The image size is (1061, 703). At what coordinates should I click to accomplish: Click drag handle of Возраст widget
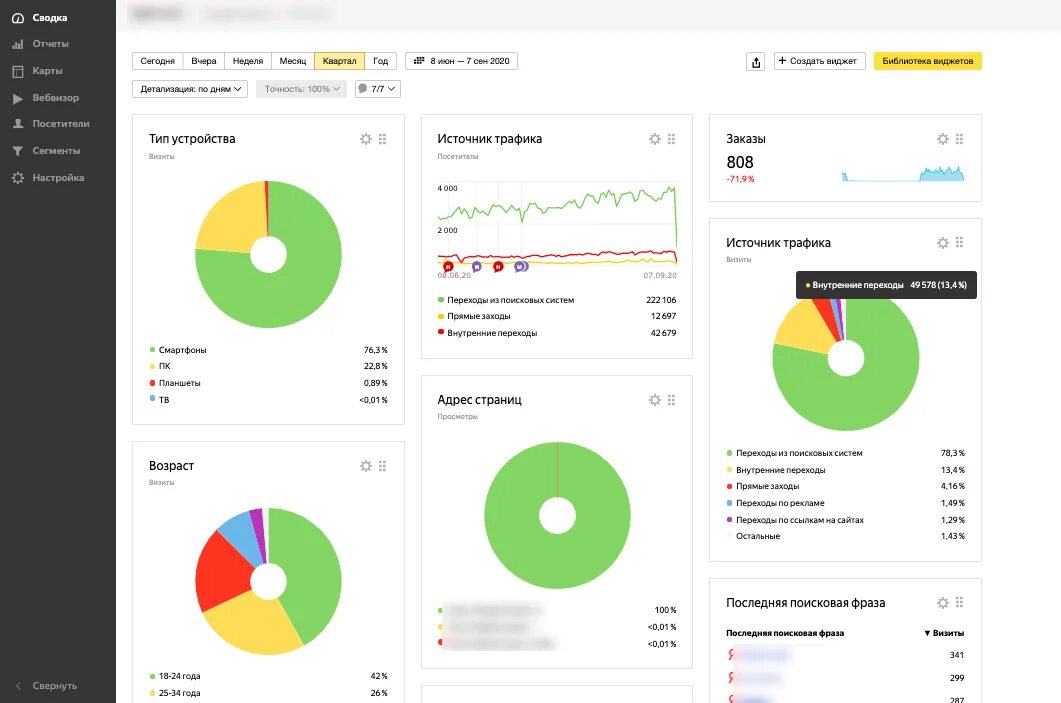383,466
